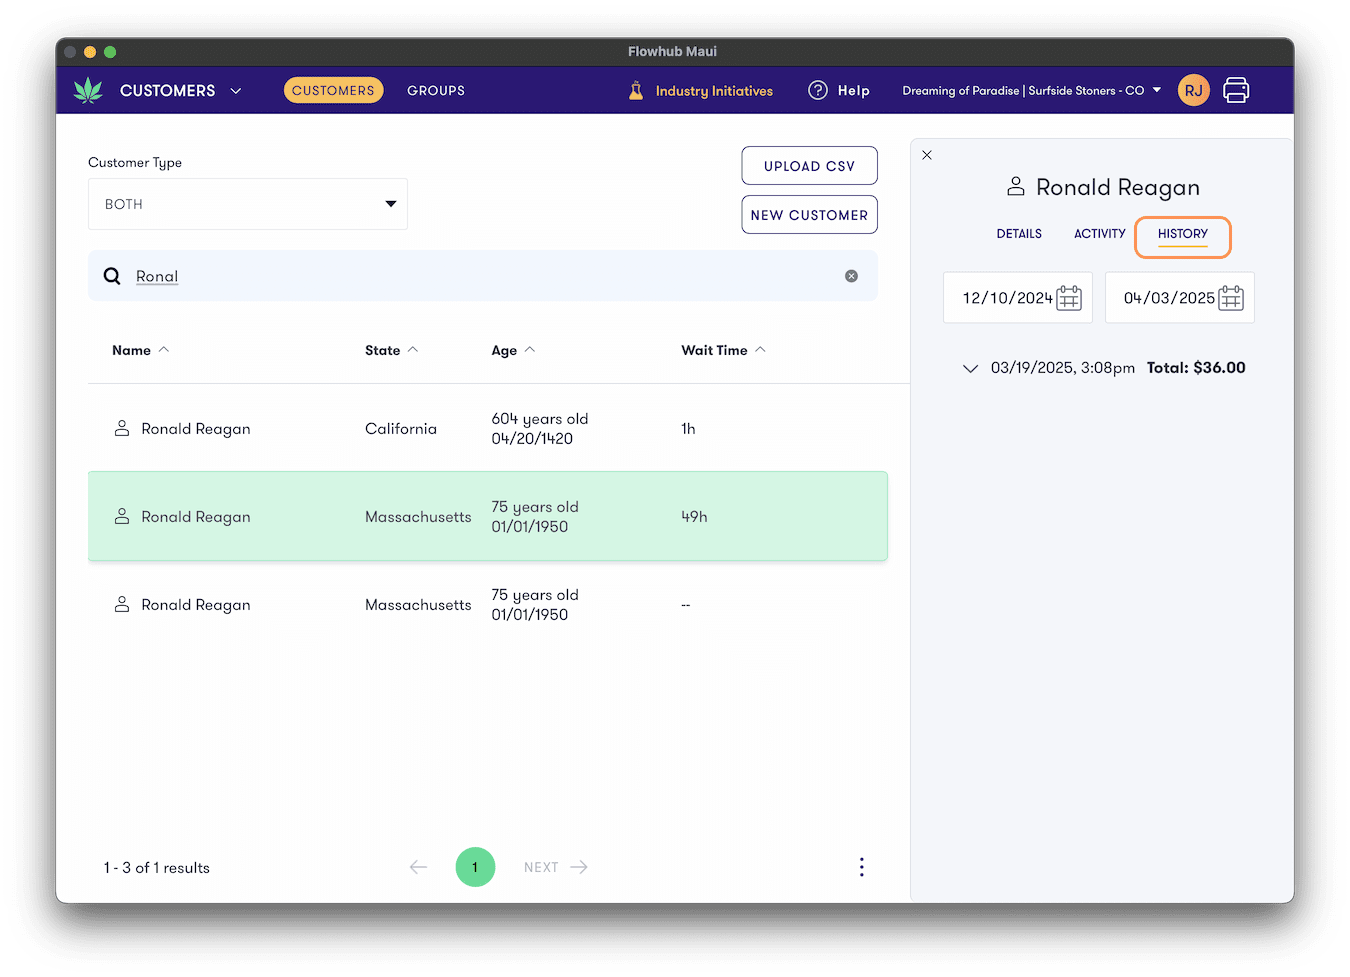Click the Flowhub cannabis leaf logo
The image size is (1350, 977).
point(88,90)
